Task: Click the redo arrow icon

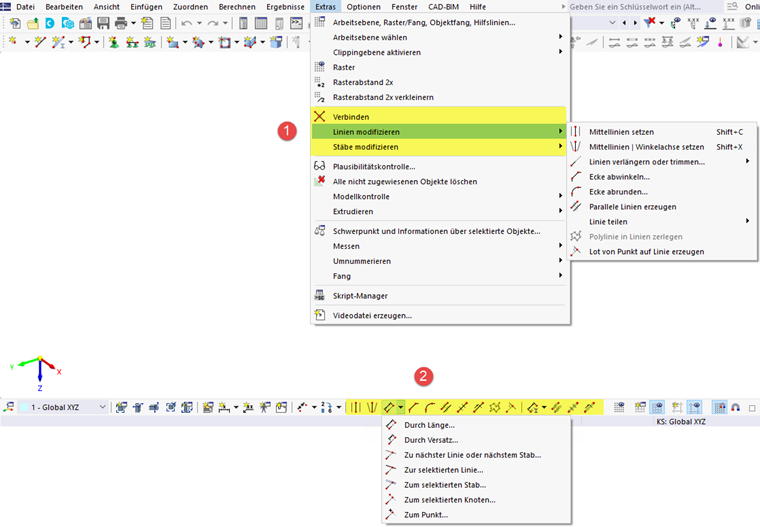Action: (213, 23)
